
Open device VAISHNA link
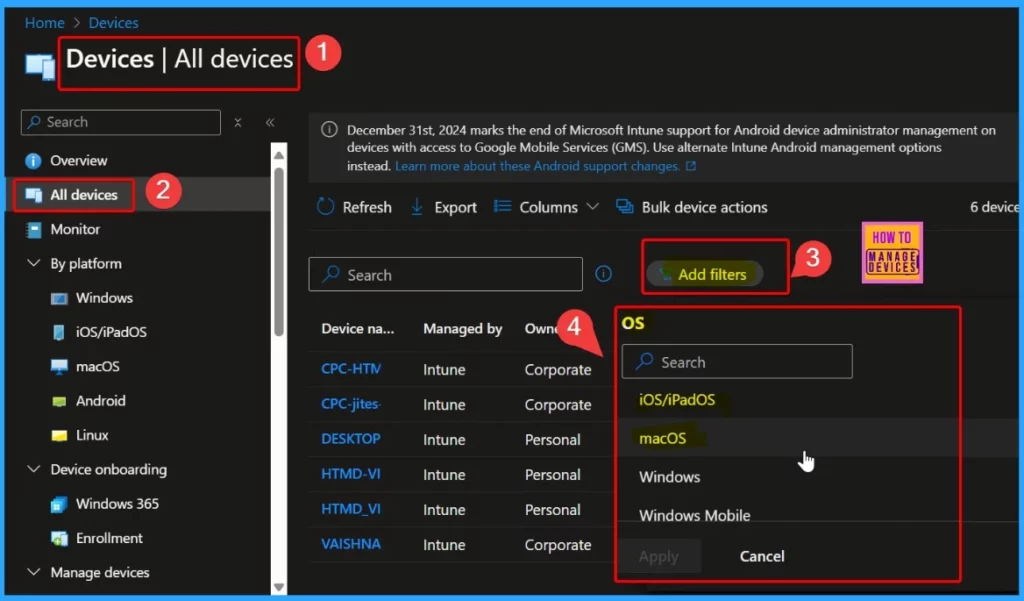(x=351, y=544)
